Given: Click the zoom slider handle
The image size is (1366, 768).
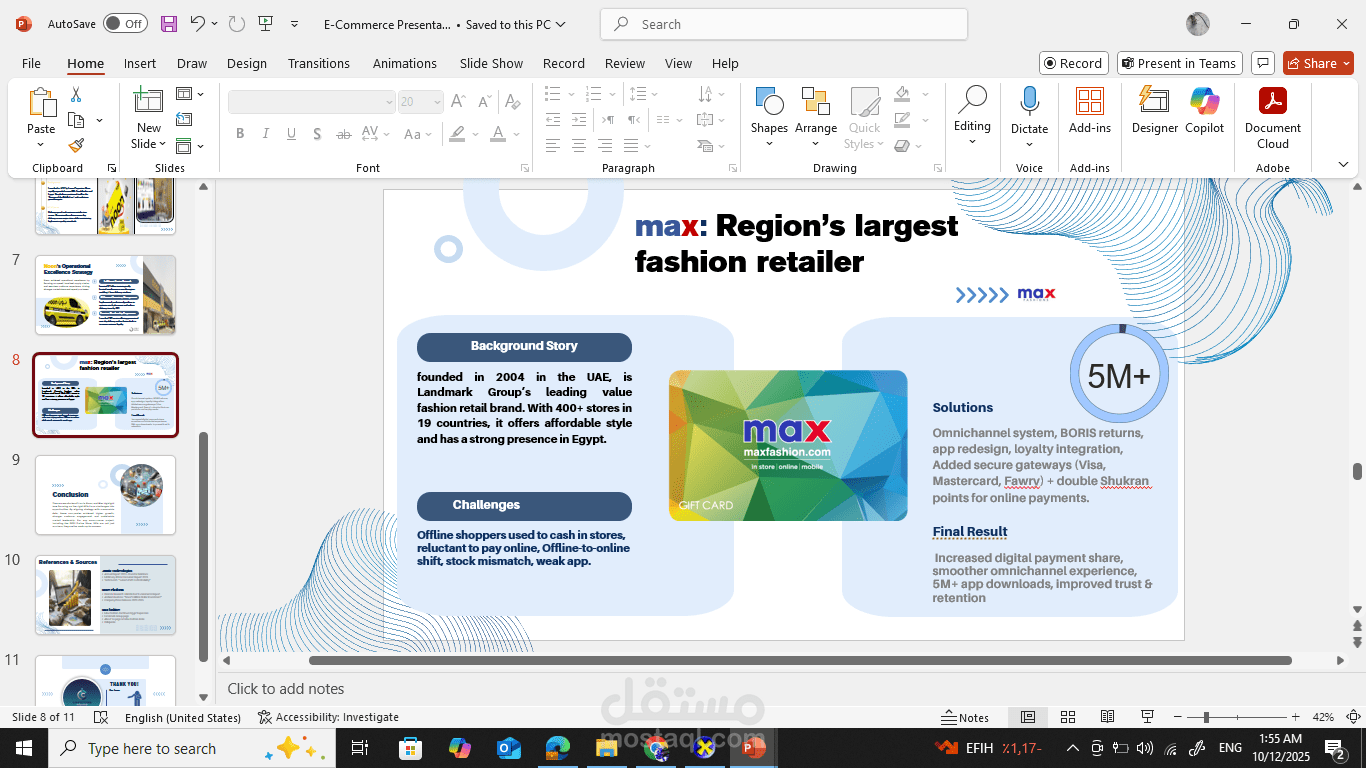Looking at the screenshot, I should [1206, 717].
